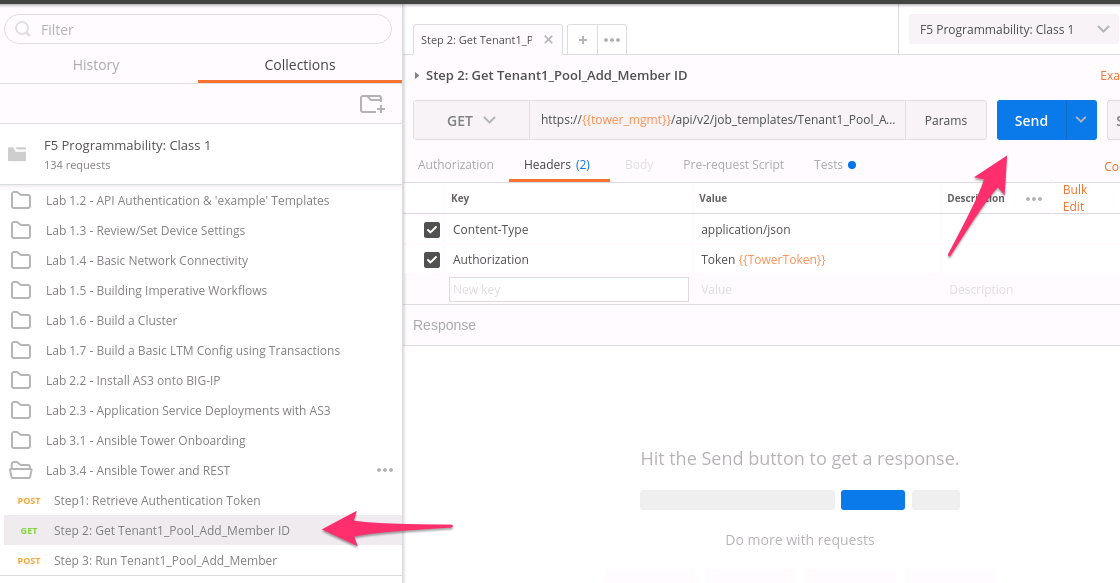The height and width of the screenshot is (583, 1120).
Task: Select the Headers (2) tab
Action: point(557,164)
